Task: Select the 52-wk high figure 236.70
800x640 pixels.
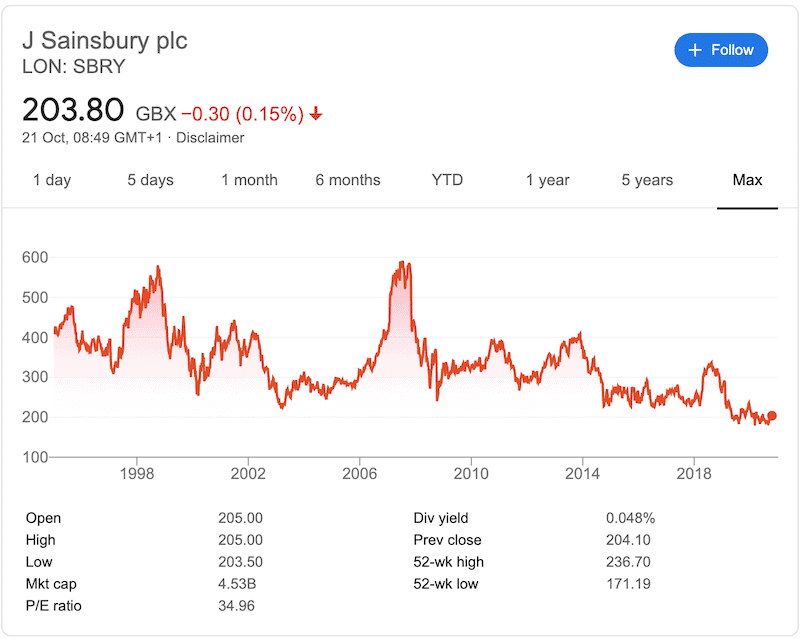Action: tap(630, 561)
